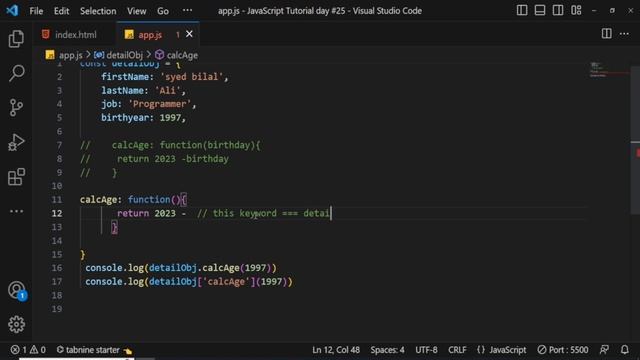Split the editor right
The image size is (640, 360).
pos(607,33)
